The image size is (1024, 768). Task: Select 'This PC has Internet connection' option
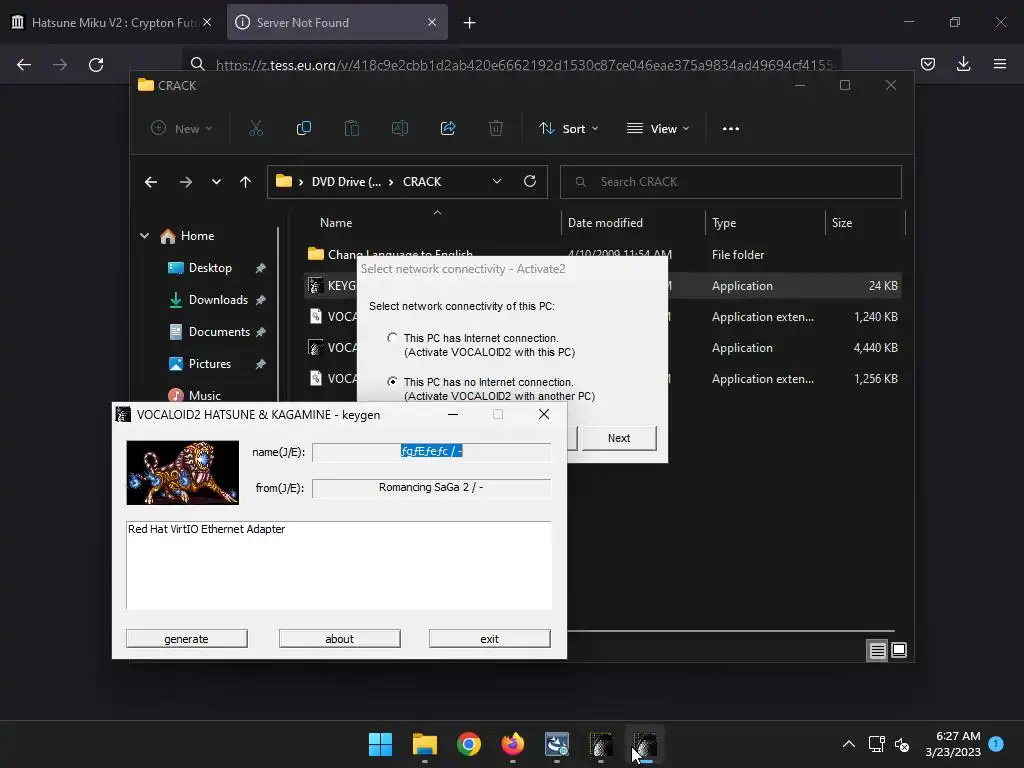tap(392, 338)
